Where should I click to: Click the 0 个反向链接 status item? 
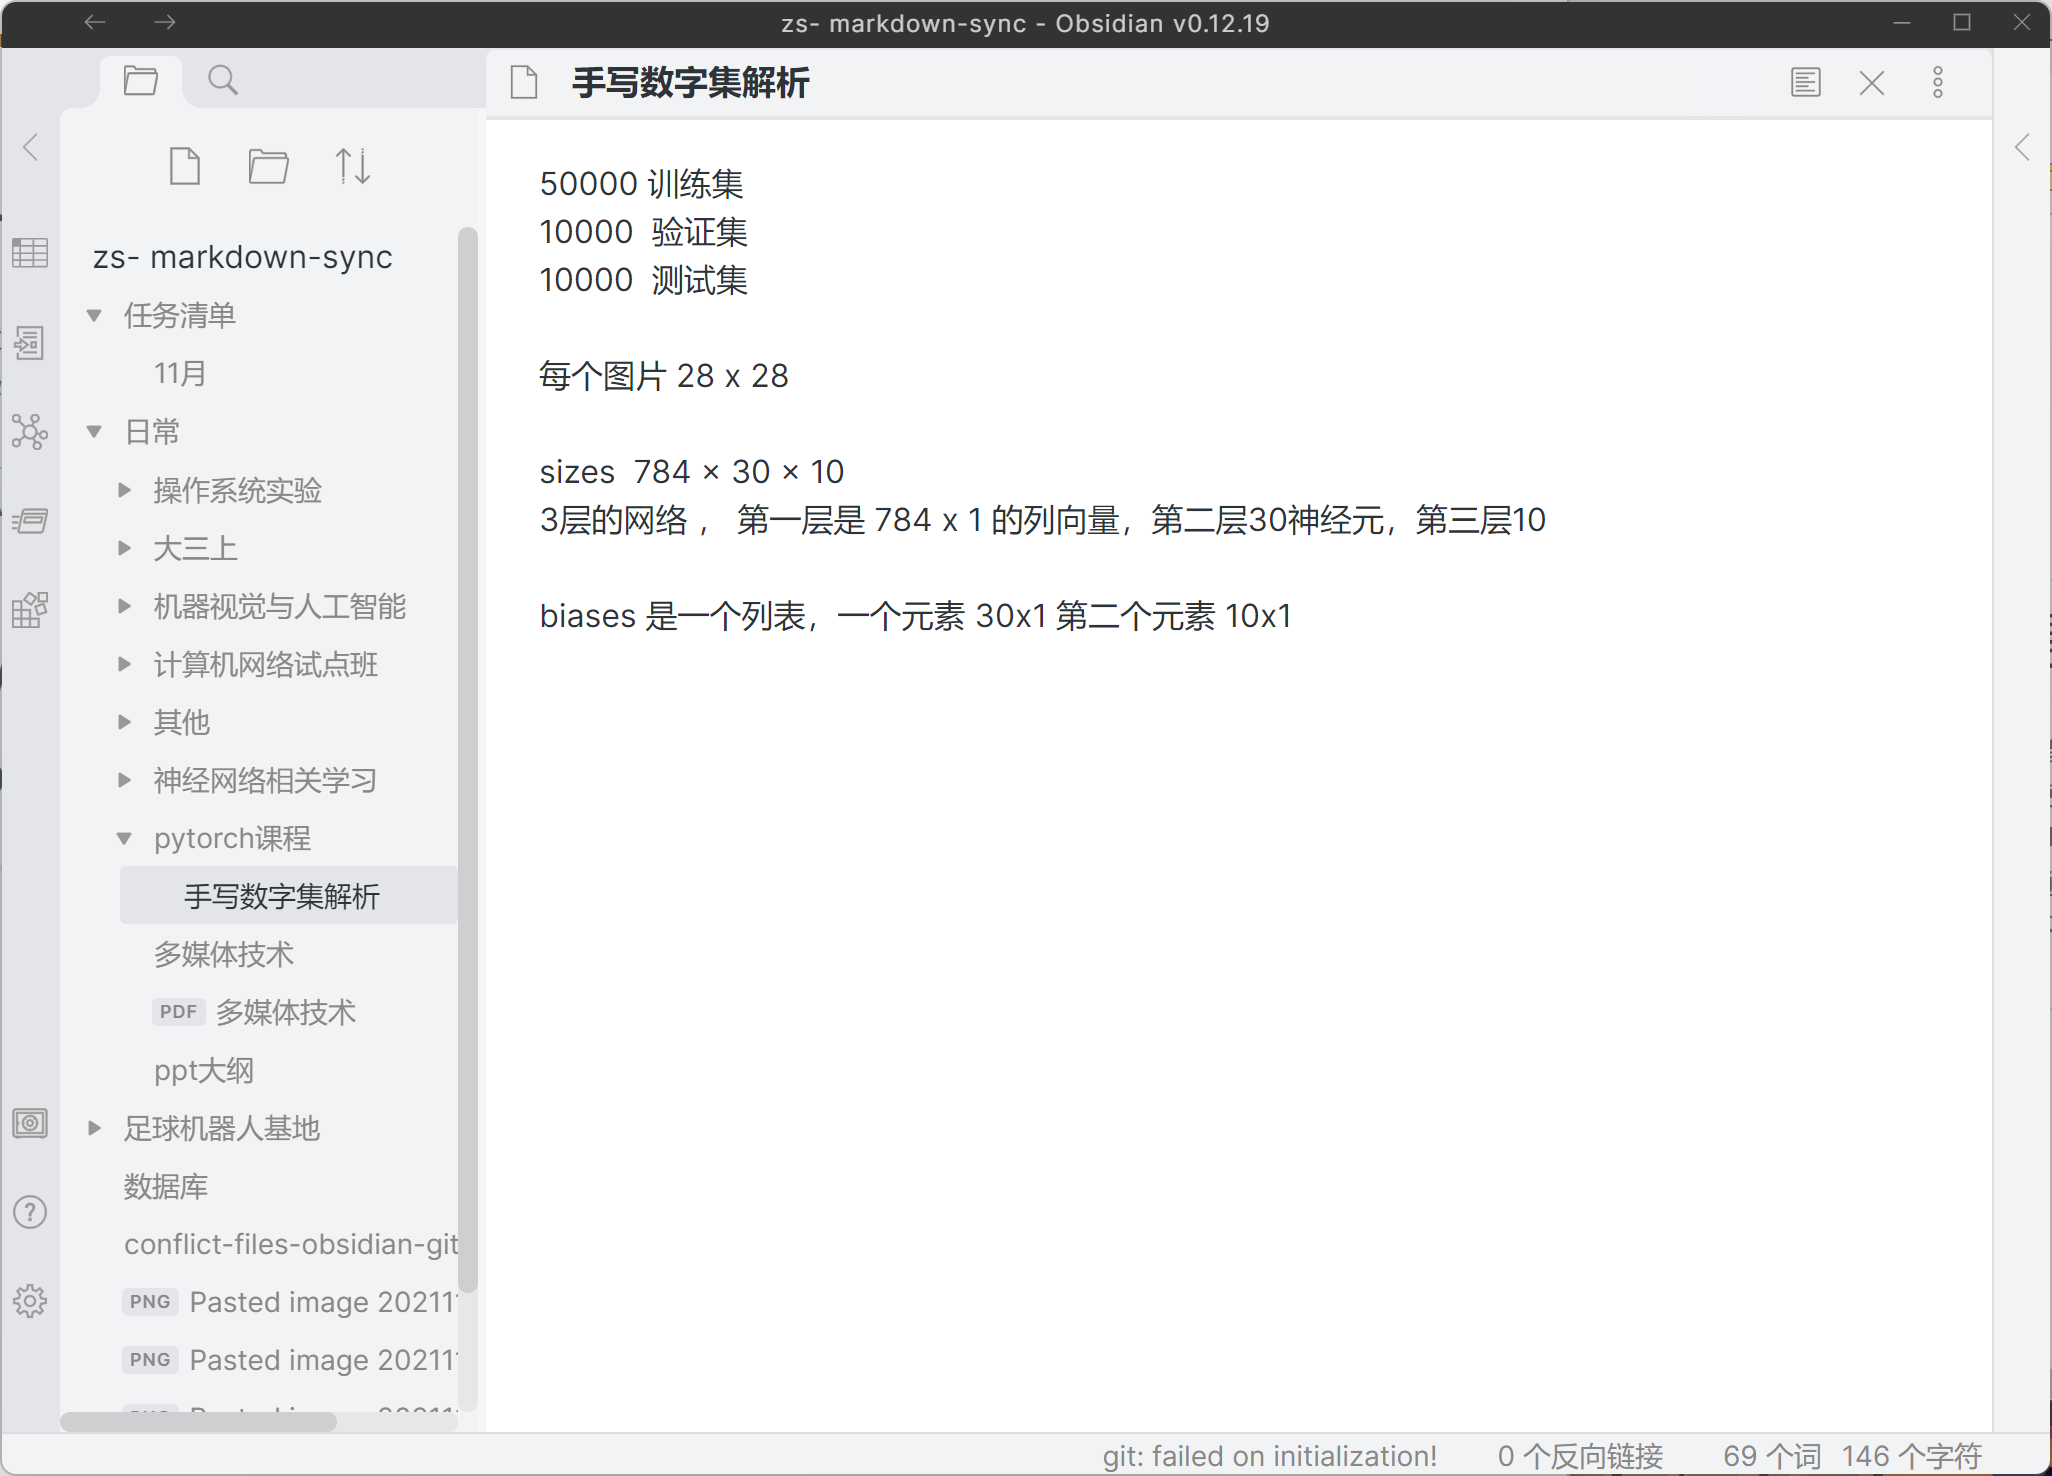point(1580,1456)
